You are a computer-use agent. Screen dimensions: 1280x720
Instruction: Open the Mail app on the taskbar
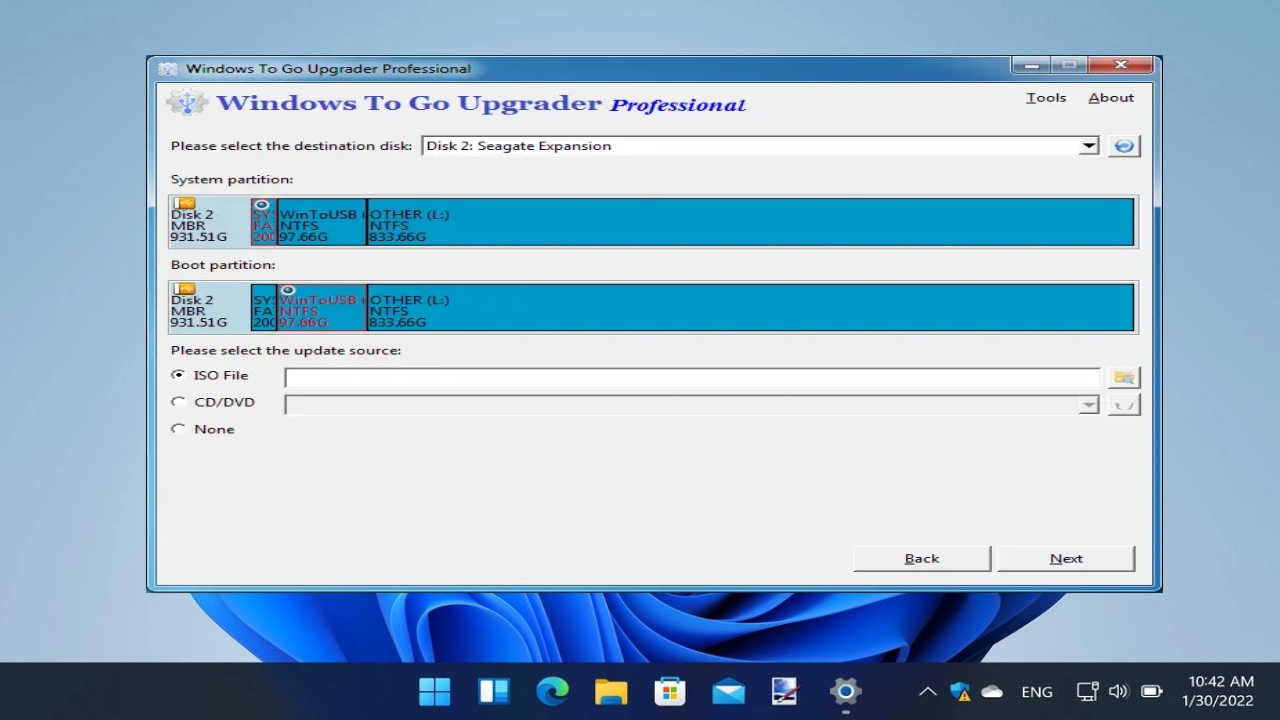[x=728, y=691]
